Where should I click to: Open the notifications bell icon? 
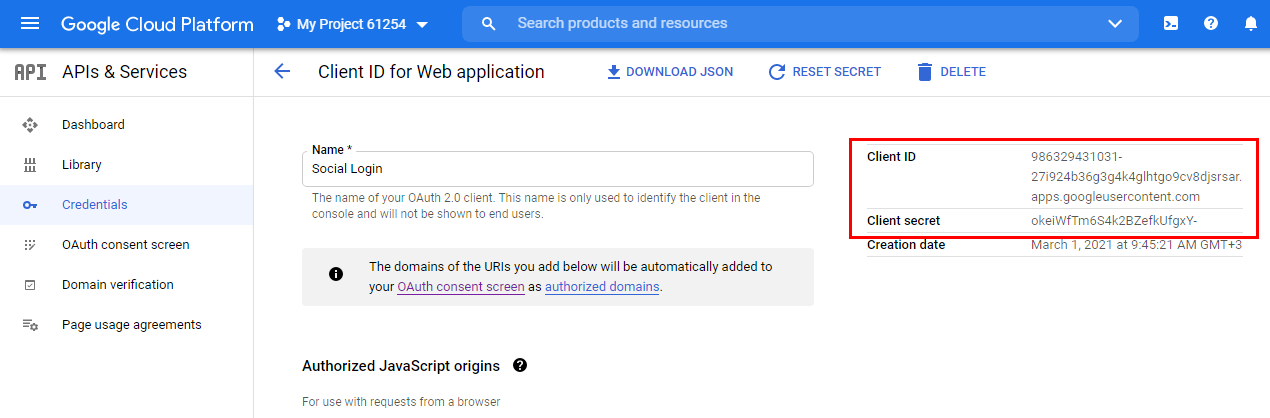point(1250,24)
